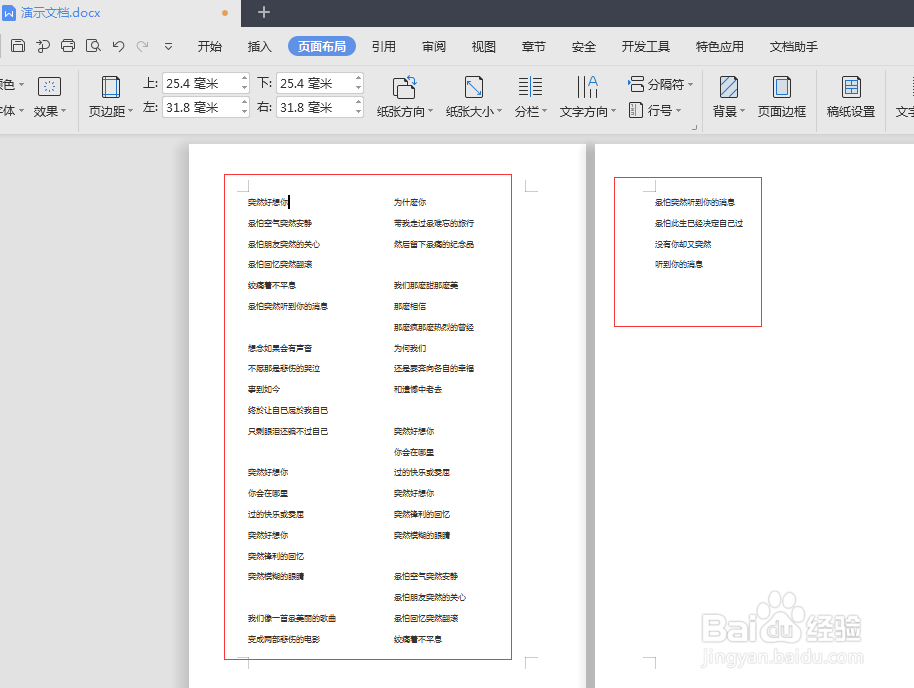Decrease left margin with down stepper
Image resolution: width=914 pixels, height=688 pixels.
coord(244,113)
